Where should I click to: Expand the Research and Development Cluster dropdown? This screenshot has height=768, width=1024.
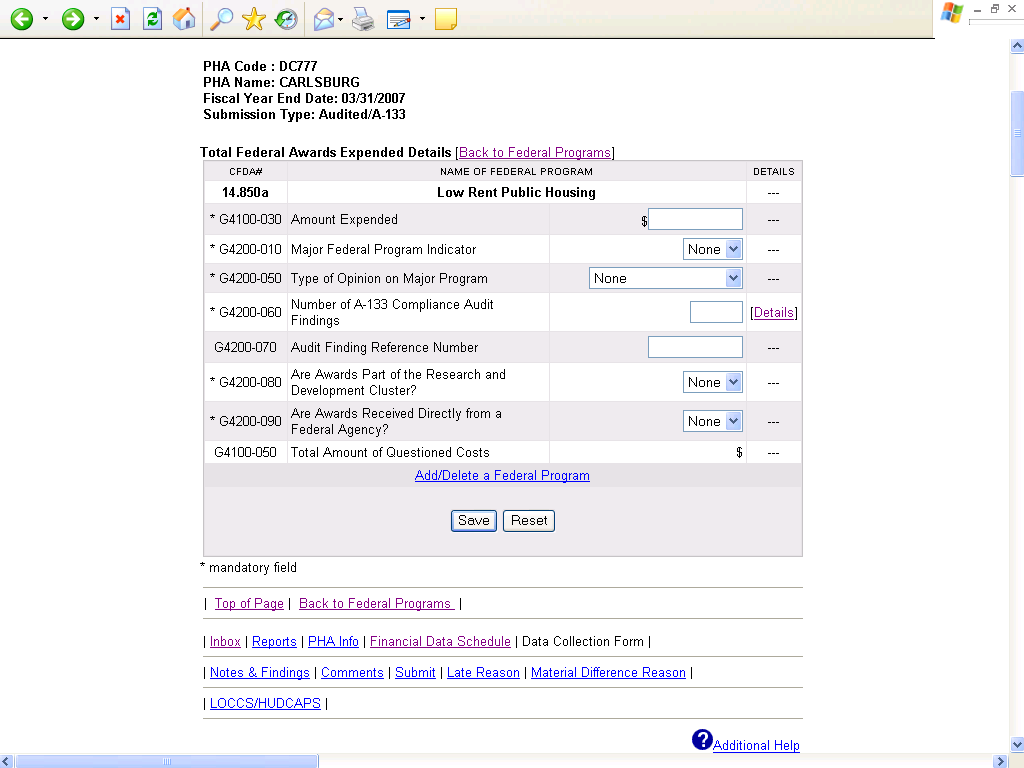[733, 382]
